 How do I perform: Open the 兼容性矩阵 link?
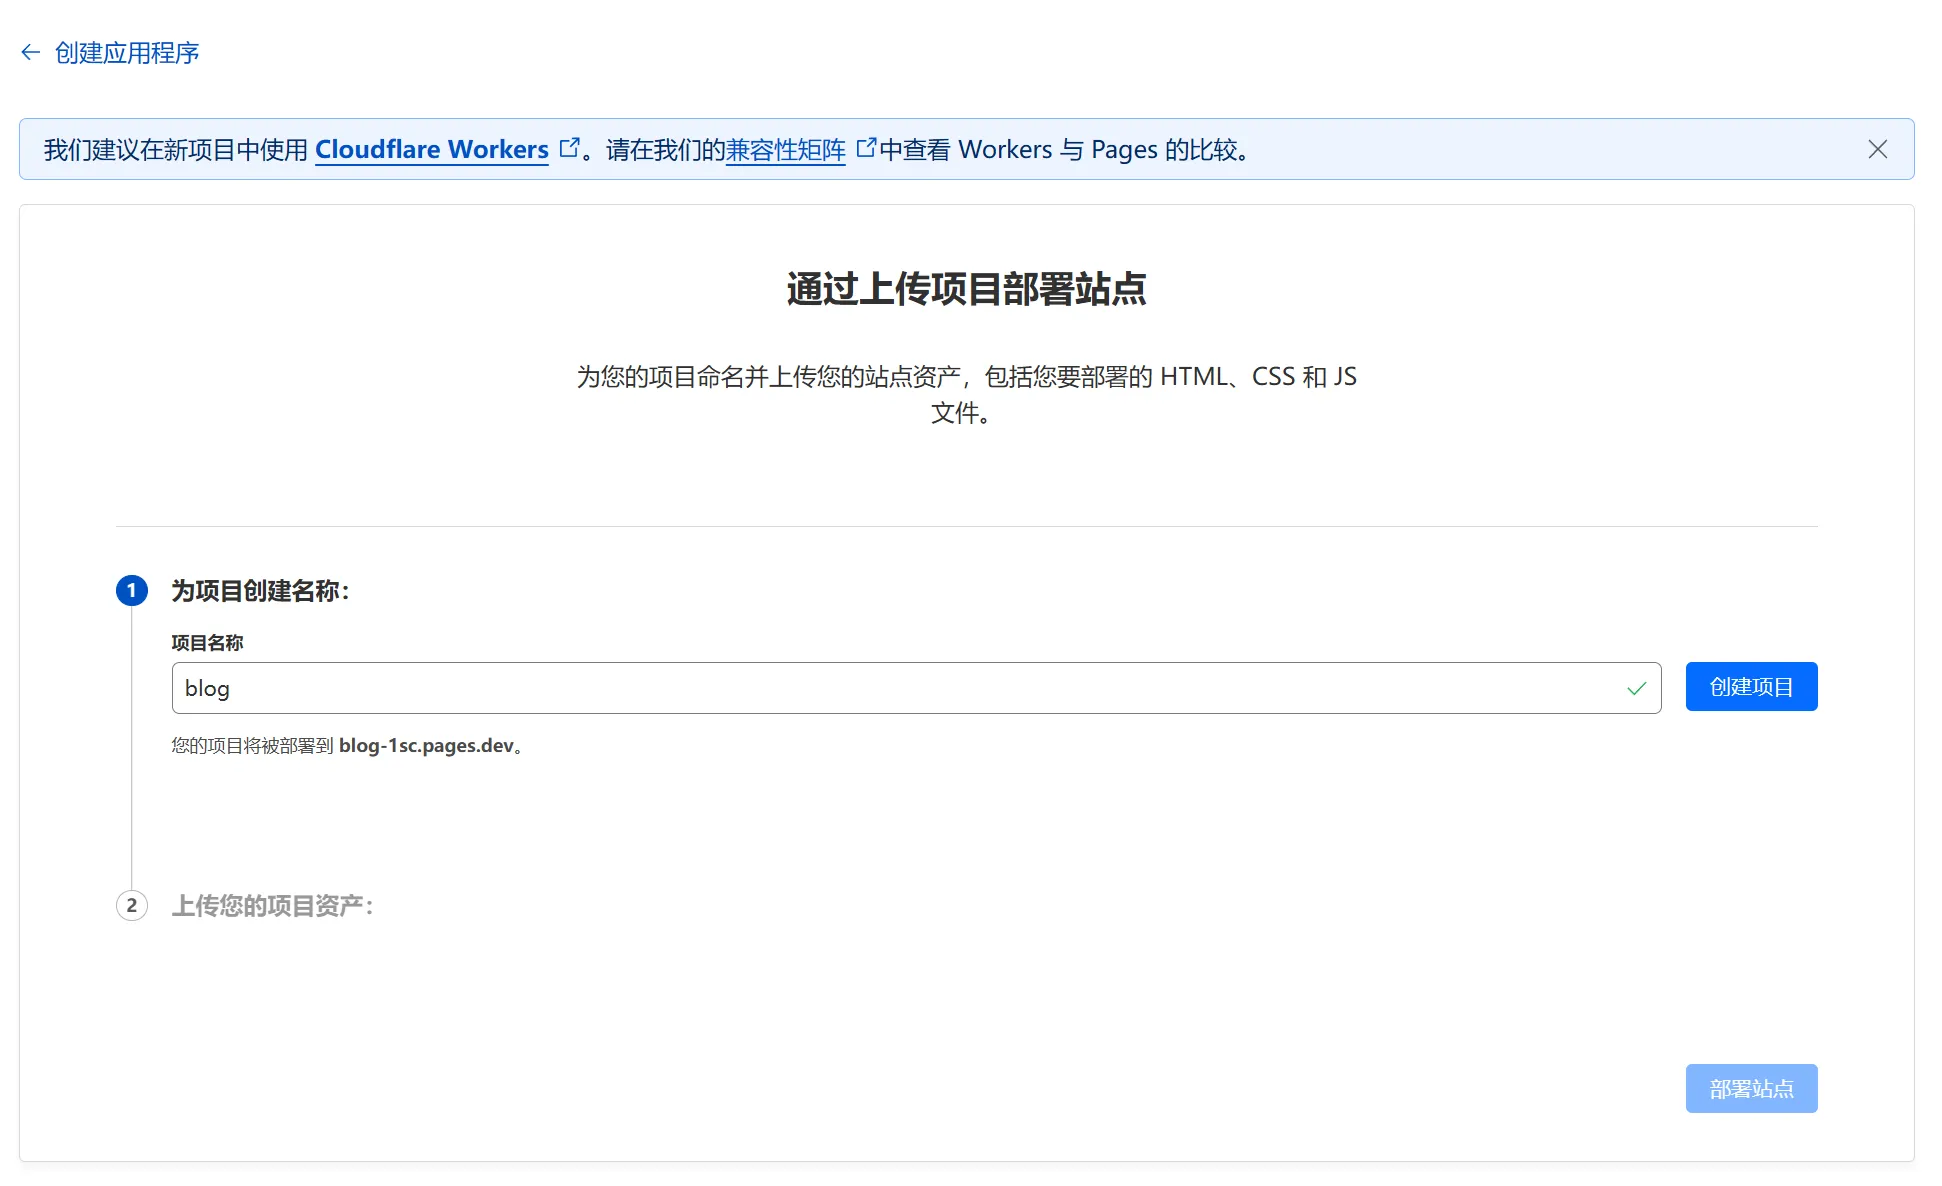coord(785,150)
